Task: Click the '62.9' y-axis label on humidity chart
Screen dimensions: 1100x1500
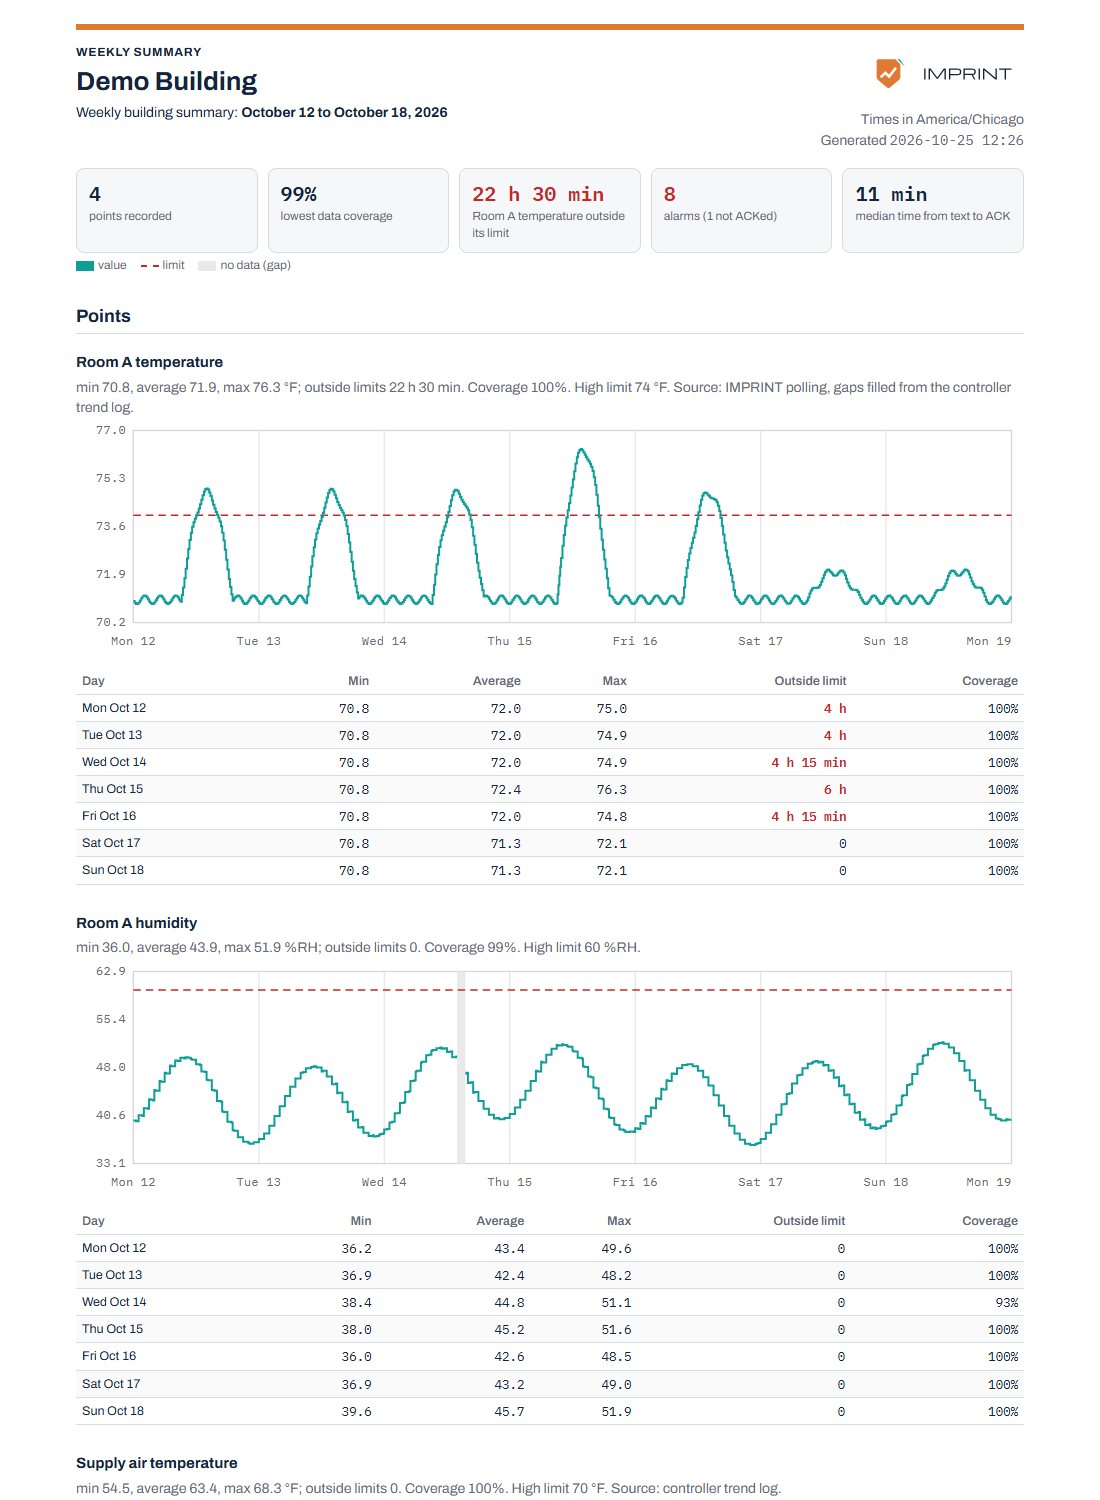Action: tap(111, 971)
